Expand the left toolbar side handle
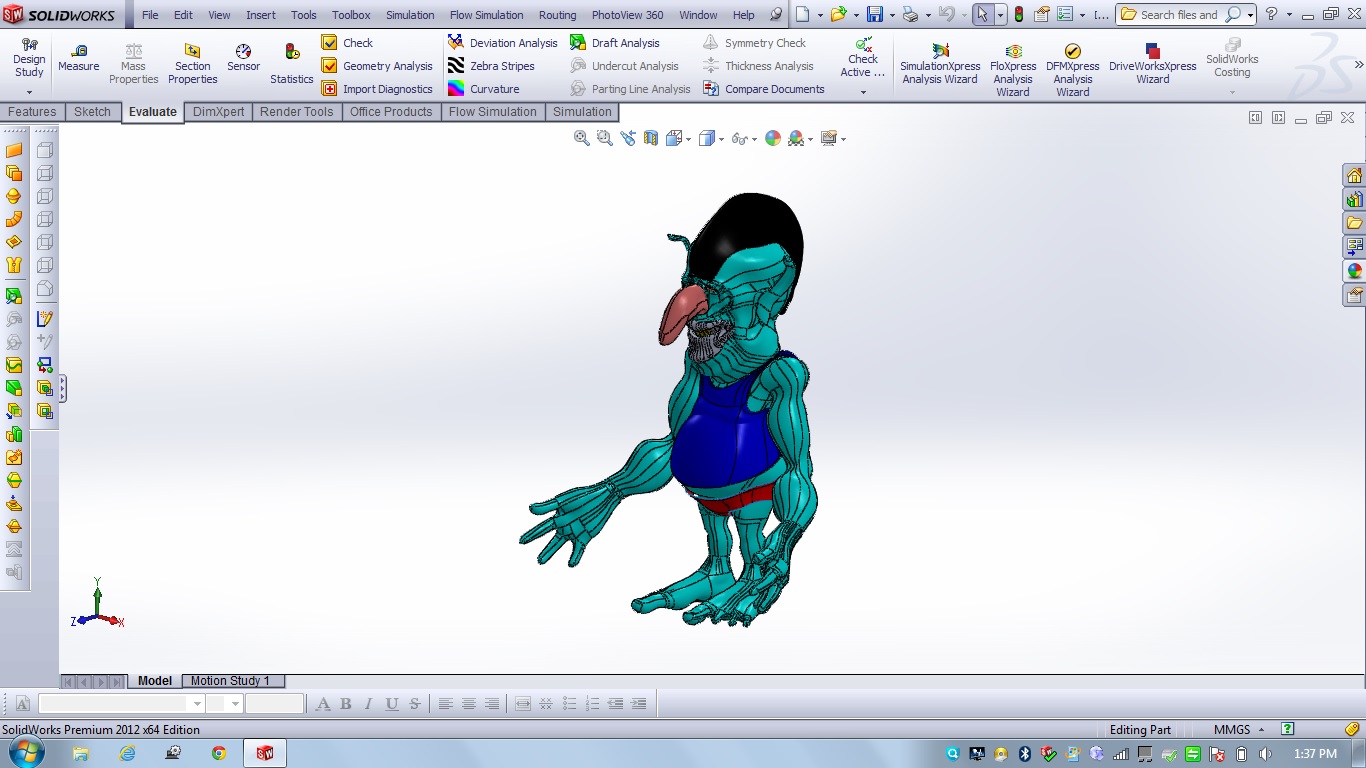This screenshot has height=768, width=1366. 63,388
